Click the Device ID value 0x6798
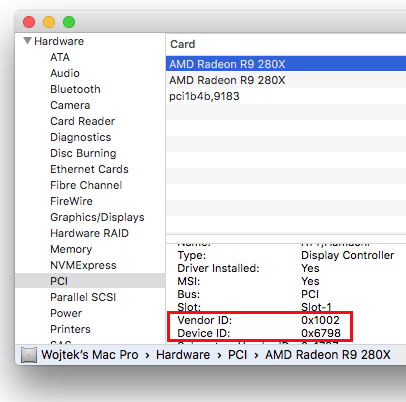Image resolution: width=406 pixels, height=402 pixels. tap(321, 333)
